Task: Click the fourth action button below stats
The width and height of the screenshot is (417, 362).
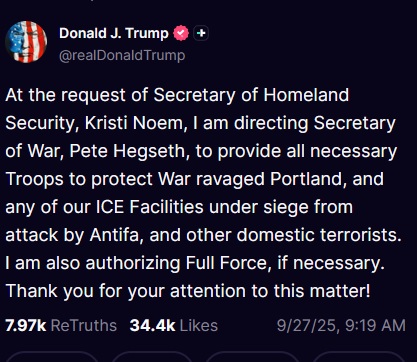Action: (x=359, y=357)
